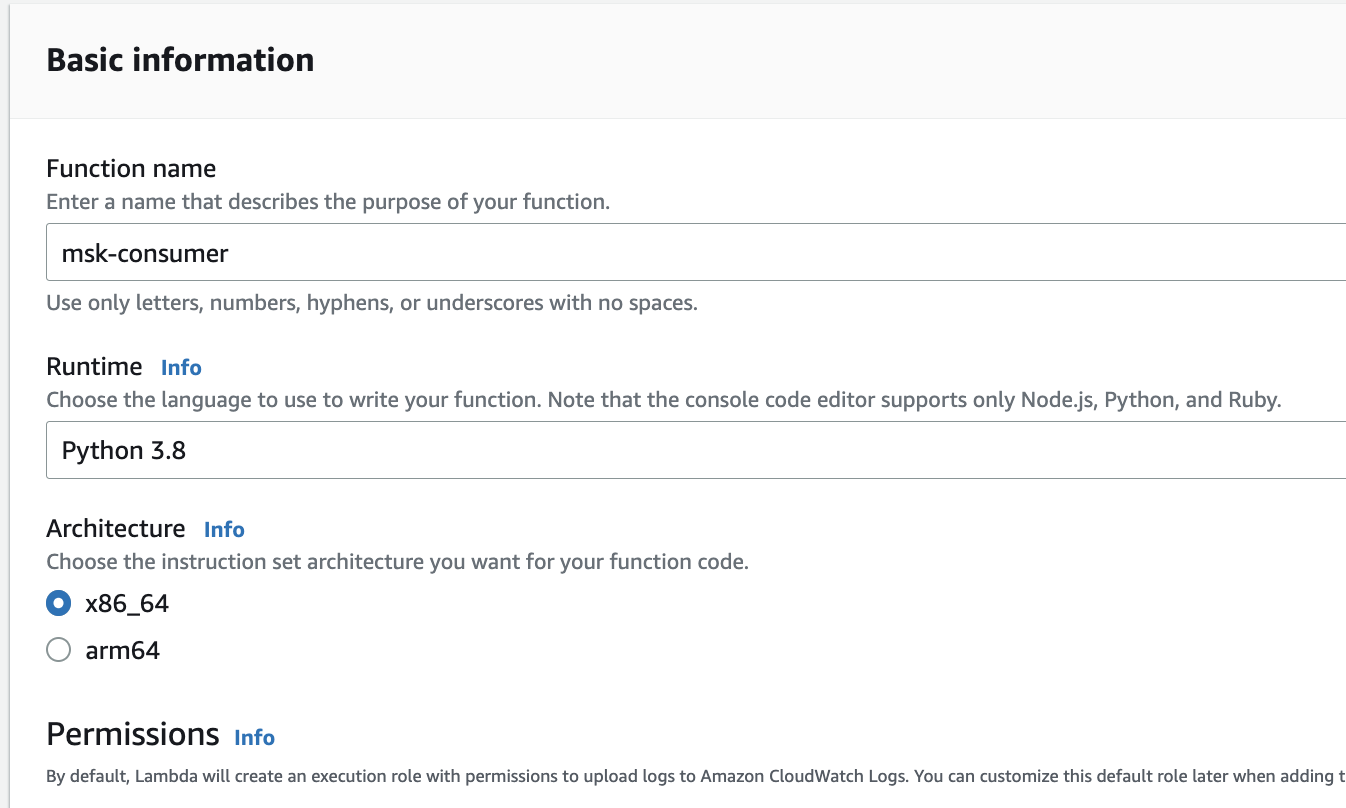Open the Permissions Info link

coord(254,738)
